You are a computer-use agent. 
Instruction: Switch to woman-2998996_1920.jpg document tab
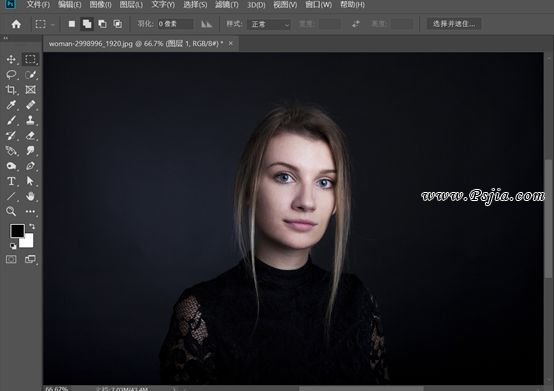(136, 44)
